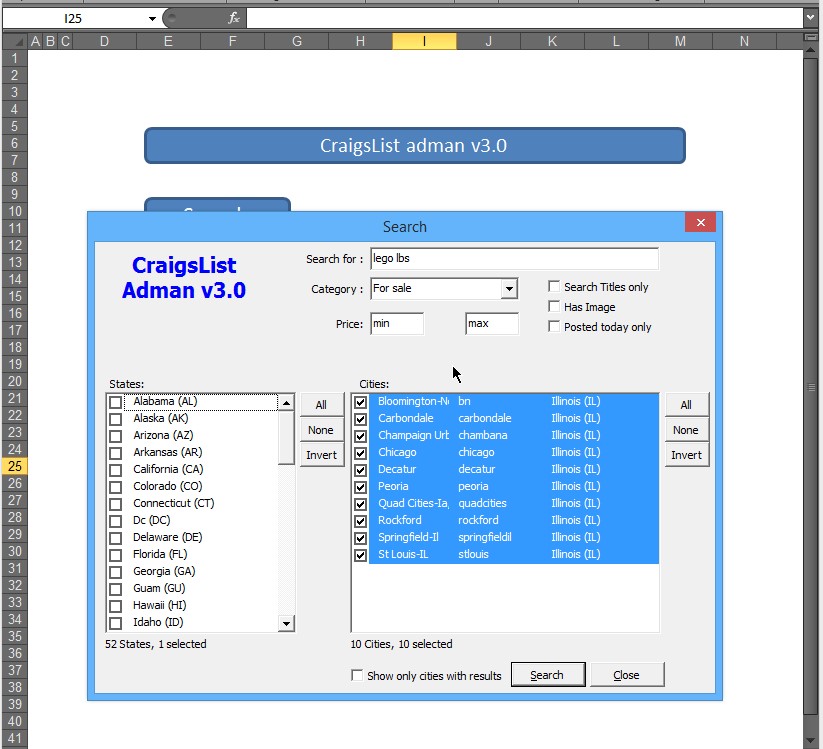Screen dimensions: 823x749
Task: Click the formula bar fx icon
Action: 234,18
